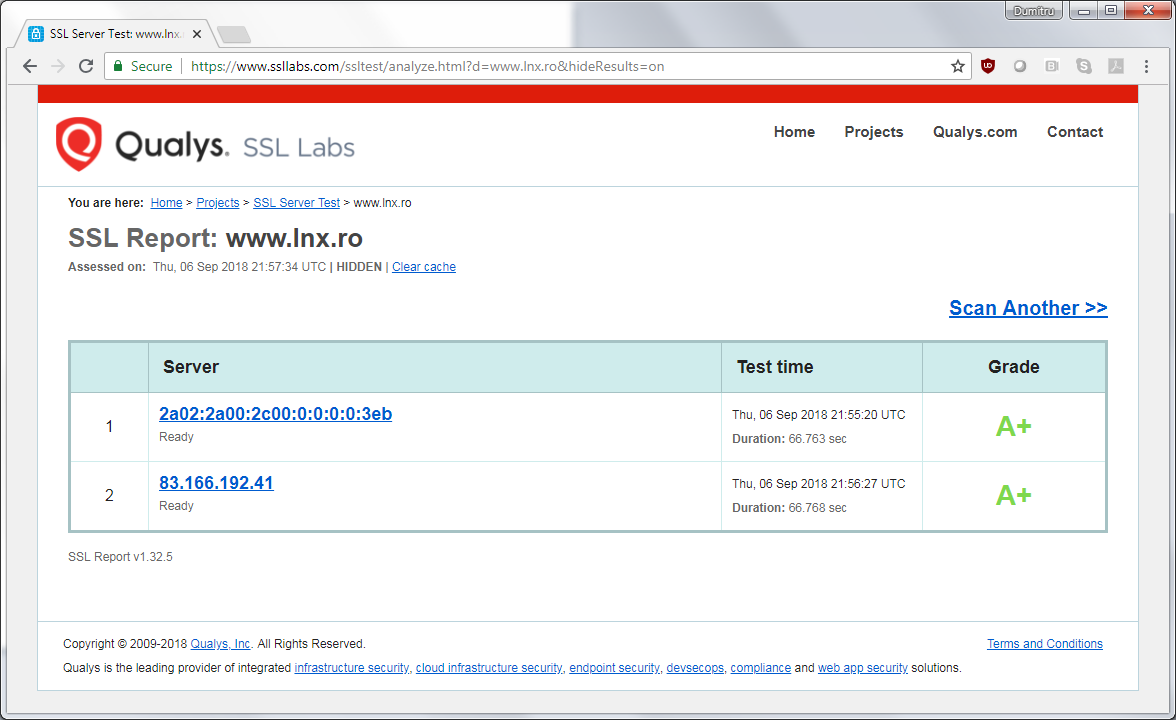Click the Clear cache link
This screenshot has width=1176, height=720.
[424, 267]
